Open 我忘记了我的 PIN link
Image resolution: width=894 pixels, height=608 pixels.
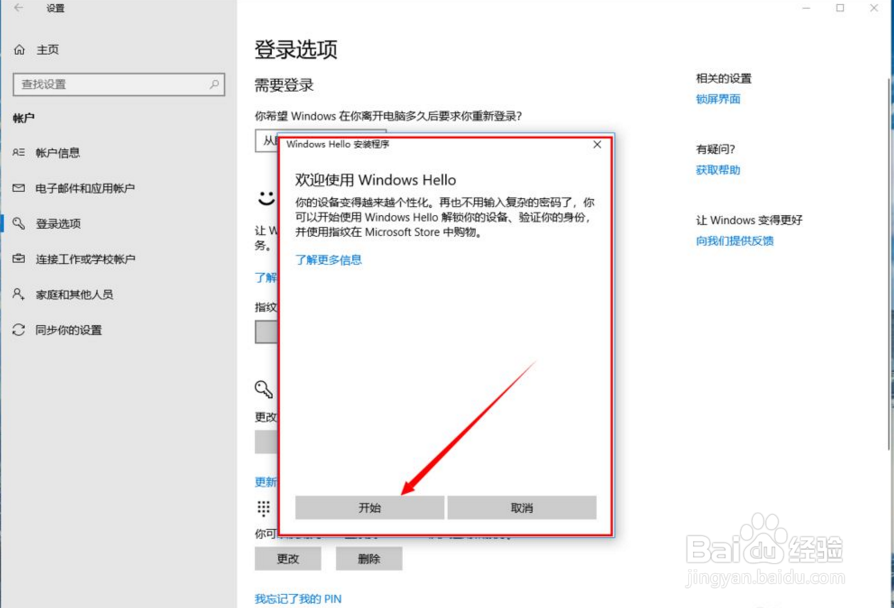pyautogui.click(x=298, y=599)
